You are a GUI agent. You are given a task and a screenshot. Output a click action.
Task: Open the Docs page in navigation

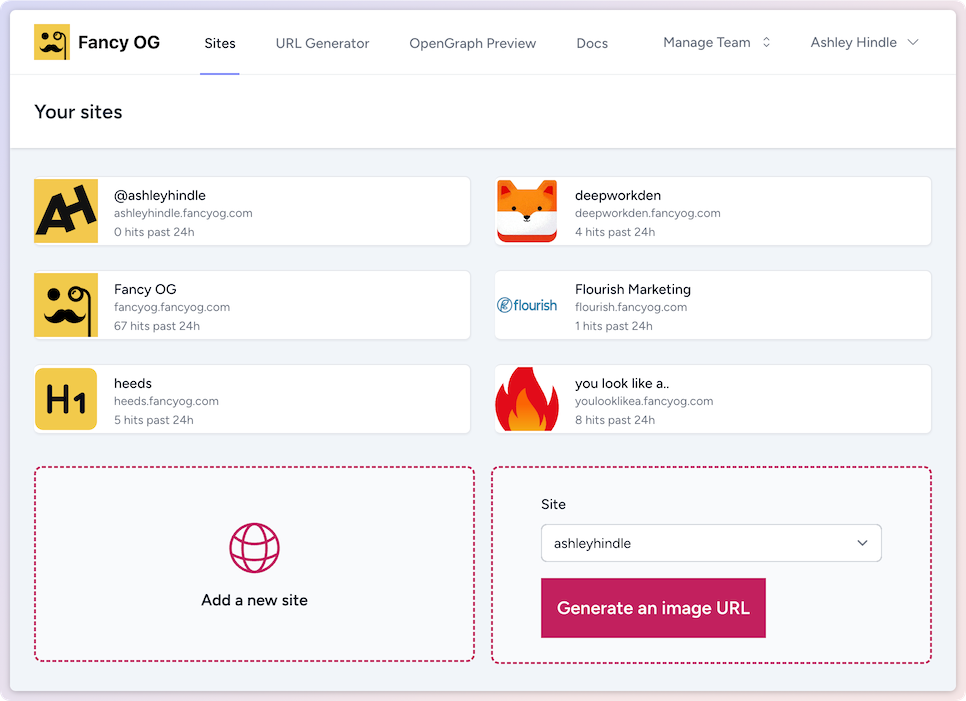coord(592,43)
